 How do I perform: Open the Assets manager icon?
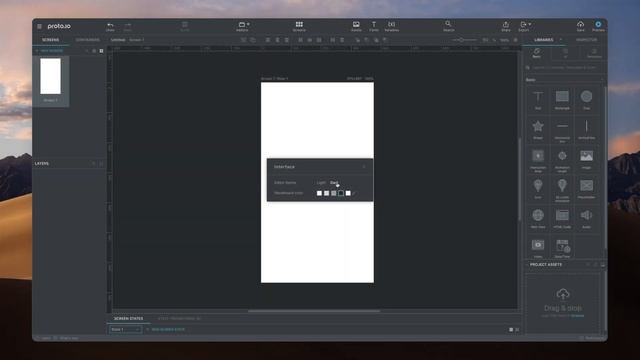pos(356,27)
